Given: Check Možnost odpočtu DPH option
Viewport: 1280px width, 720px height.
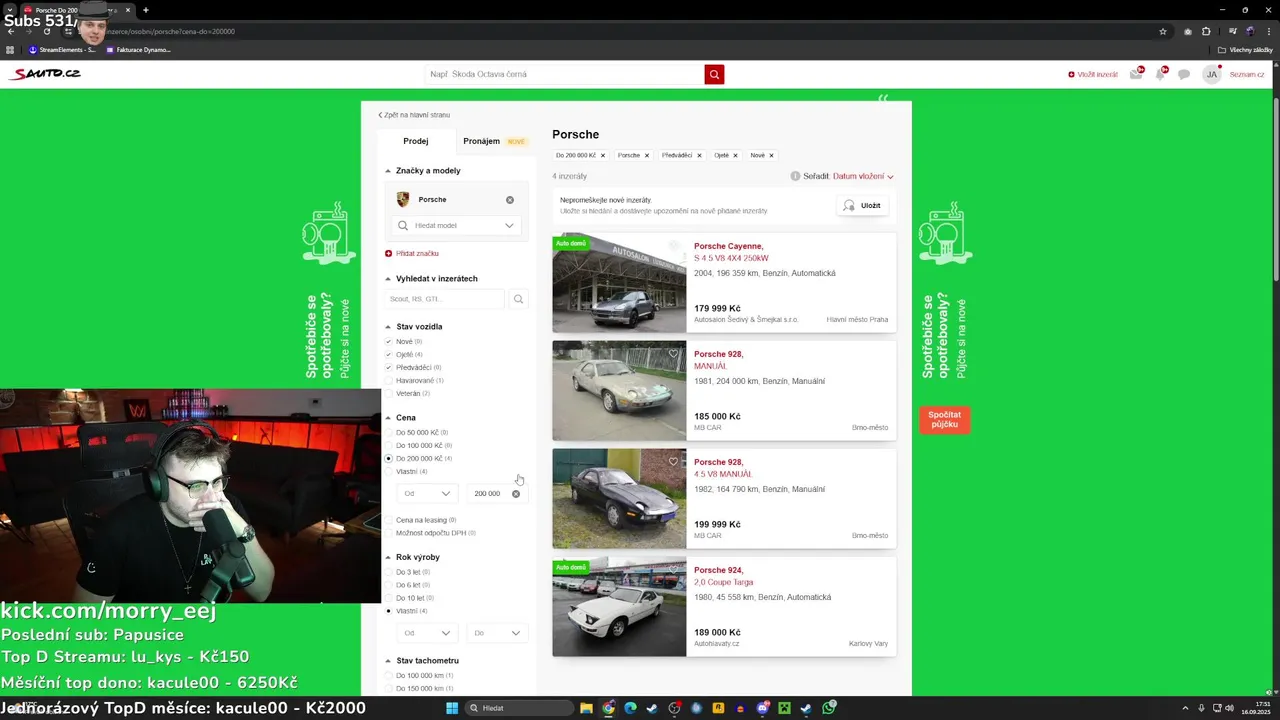Looking at the screenshot, I should coord(389,534).
